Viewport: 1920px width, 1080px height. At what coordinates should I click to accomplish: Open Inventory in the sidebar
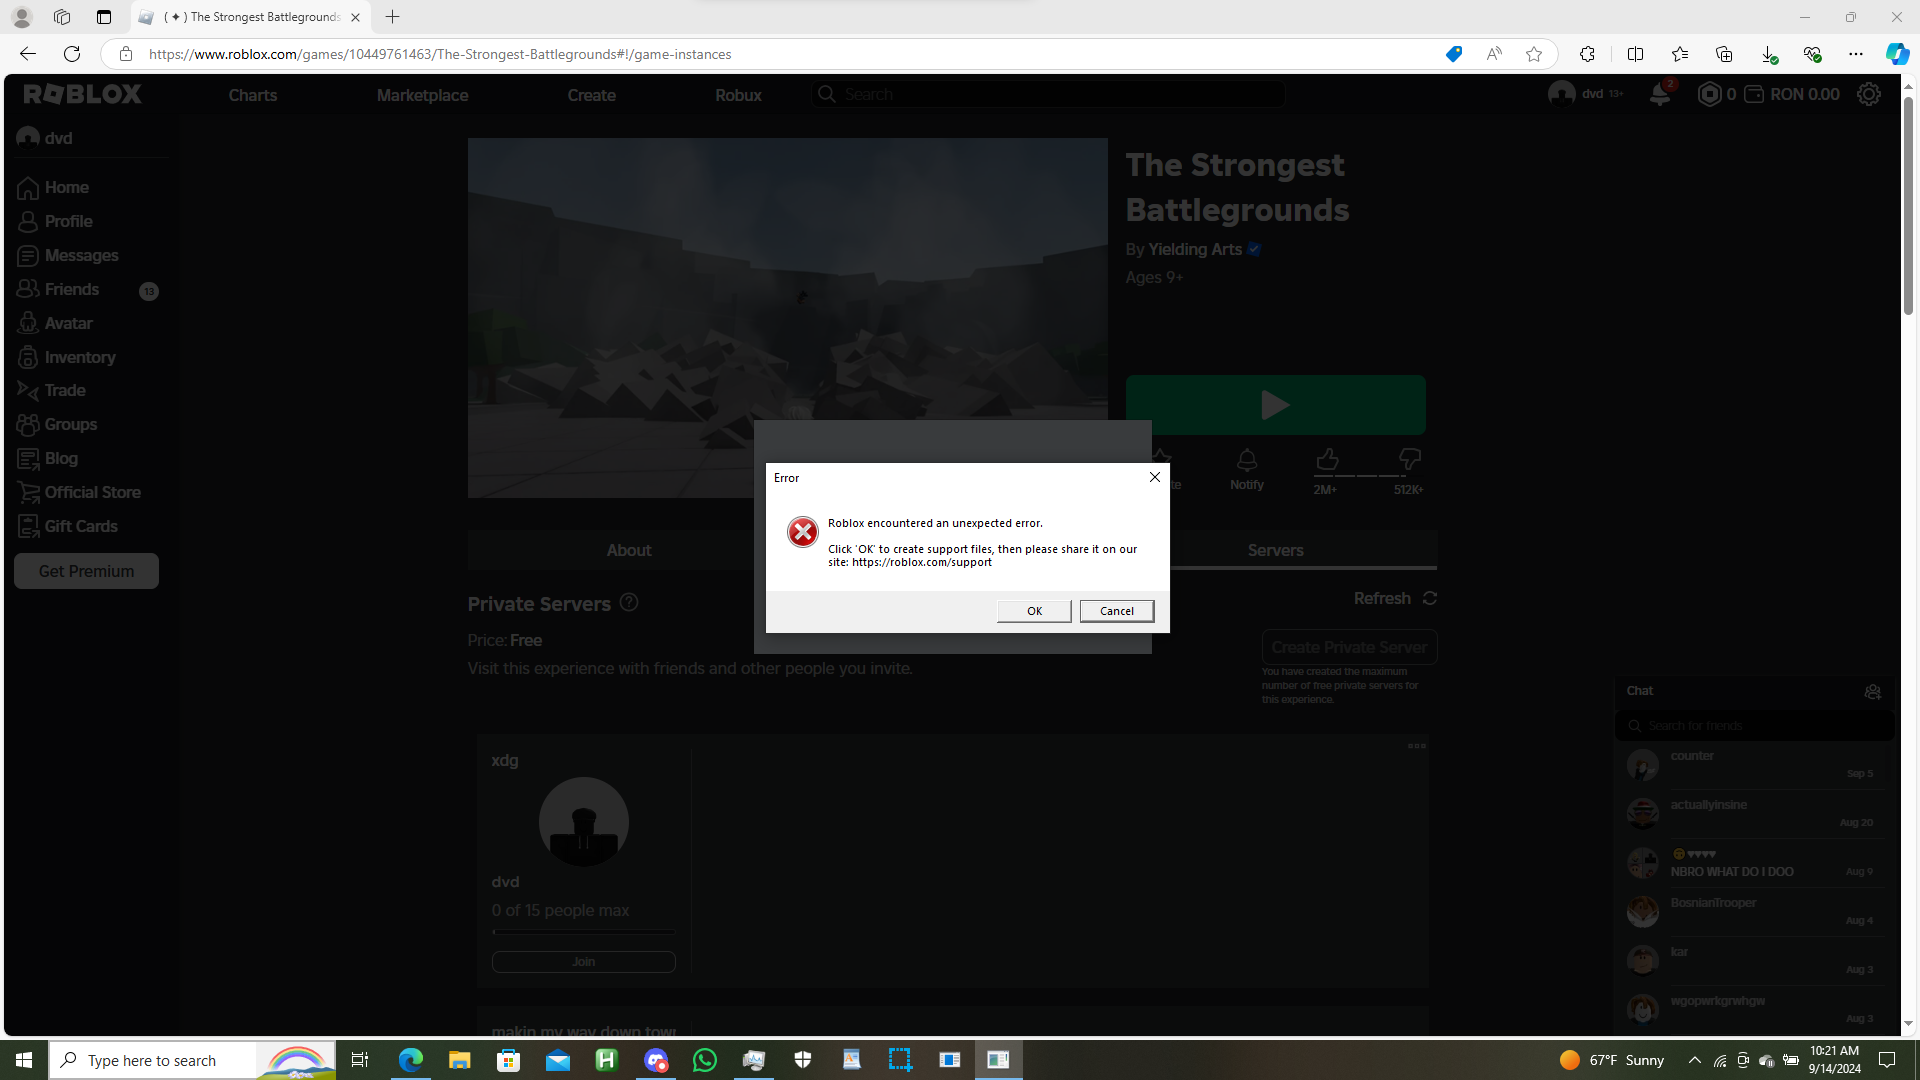(80, 357)
